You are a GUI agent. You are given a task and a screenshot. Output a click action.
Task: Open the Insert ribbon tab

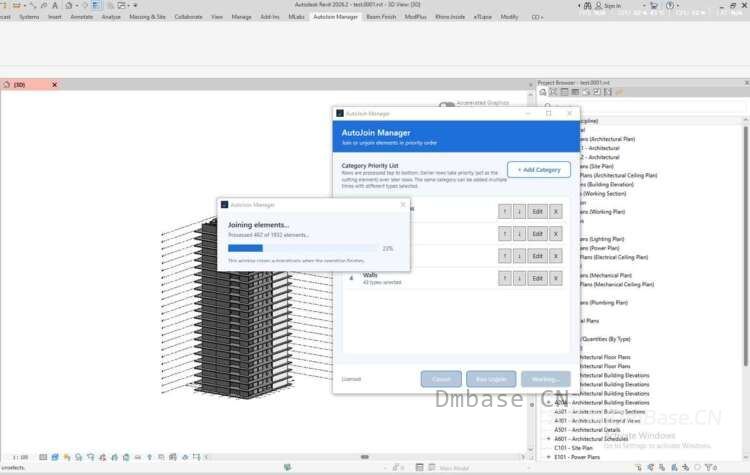[55, 17]
